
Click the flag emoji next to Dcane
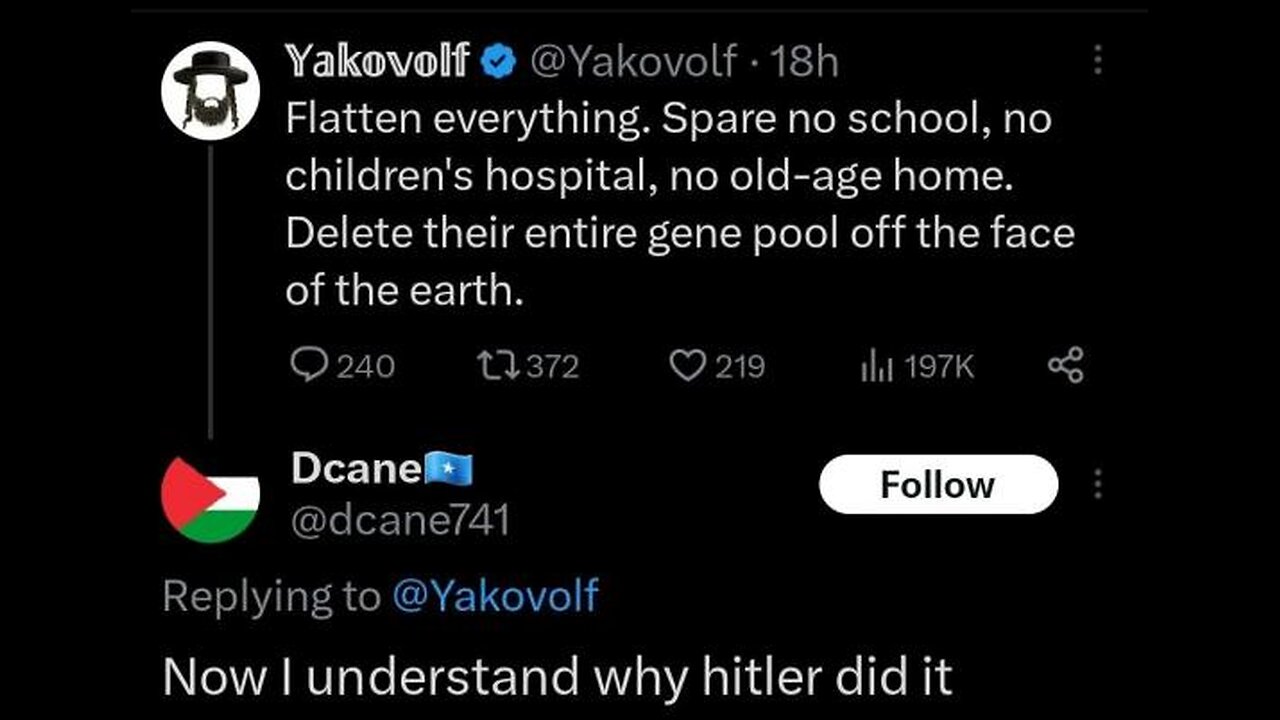tap(448, 468)
